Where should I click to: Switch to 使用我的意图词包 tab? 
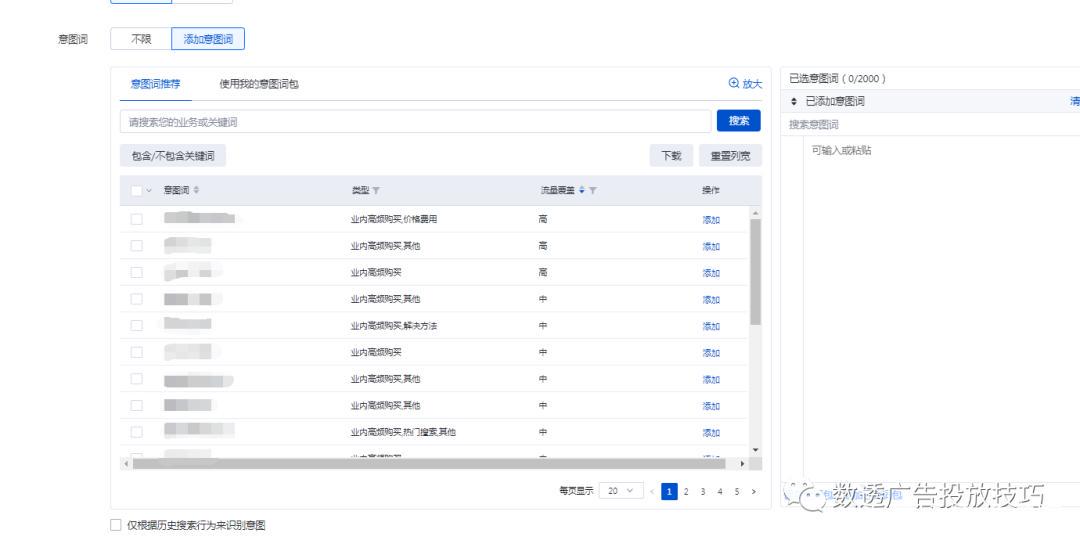259,84
